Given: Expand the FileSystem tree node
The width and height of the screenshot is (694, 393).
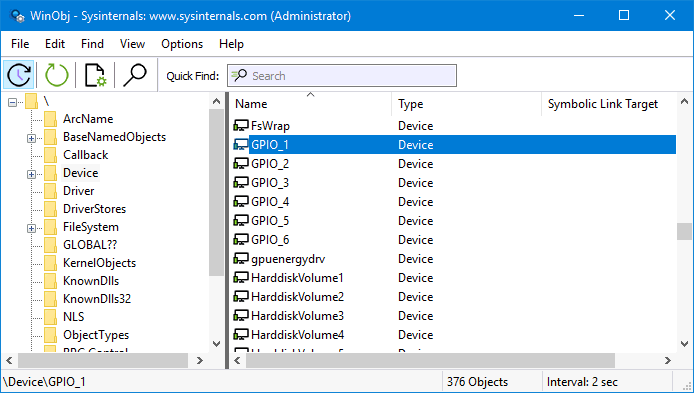Looking at the screenshot, I should click(x=31, y=228).
